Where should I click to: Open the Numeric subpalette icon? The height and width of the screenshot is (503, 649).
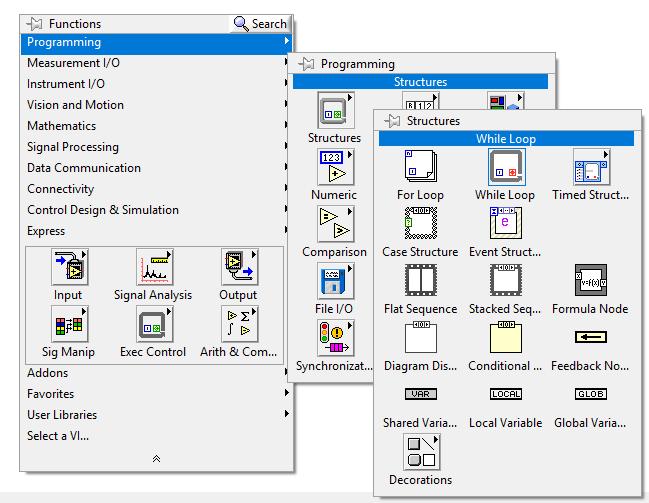pos(336,167)
